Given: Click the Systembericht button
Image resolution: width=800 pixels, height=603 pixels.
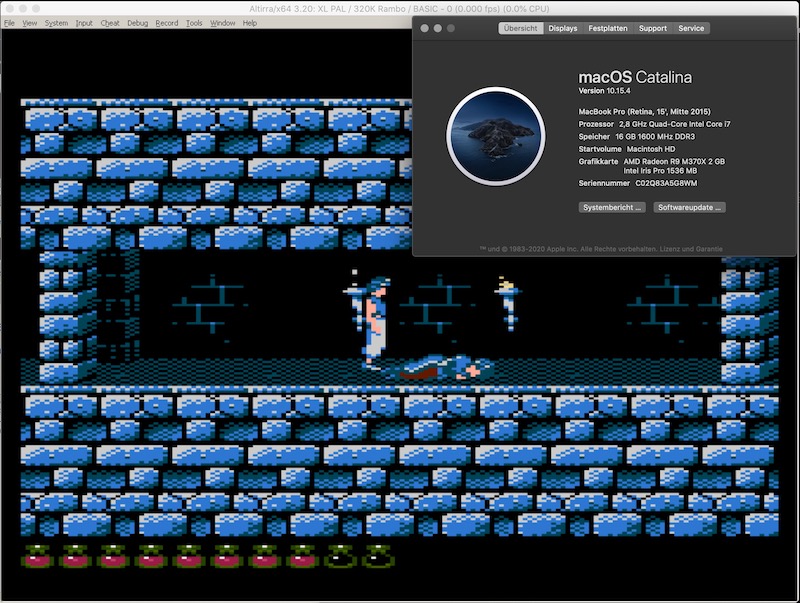Looking at the screenshot, I should 612,208.
